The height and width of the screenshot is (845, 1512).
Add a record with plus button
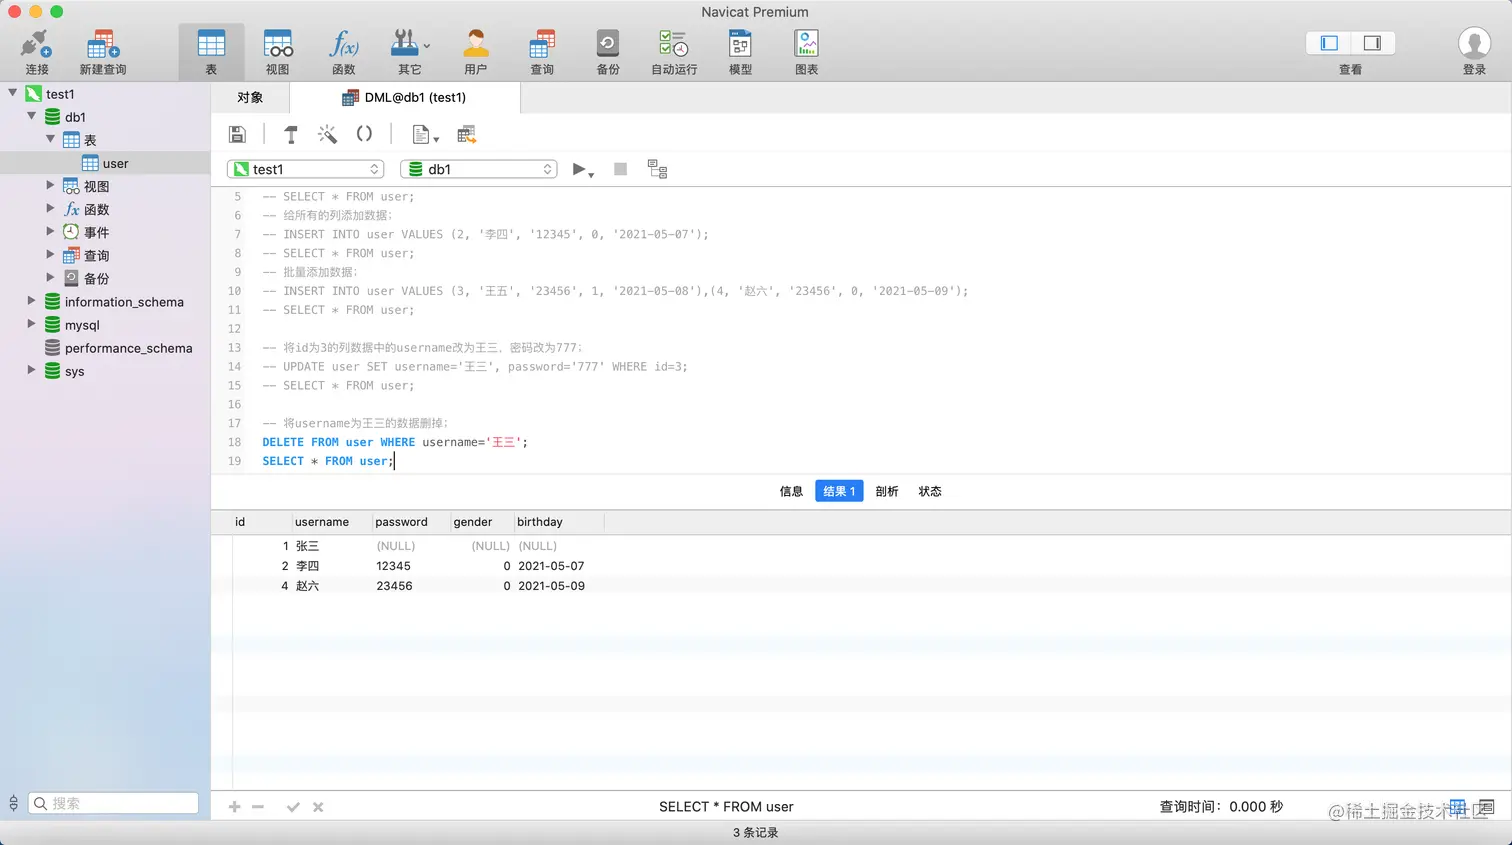click(234, 807)
